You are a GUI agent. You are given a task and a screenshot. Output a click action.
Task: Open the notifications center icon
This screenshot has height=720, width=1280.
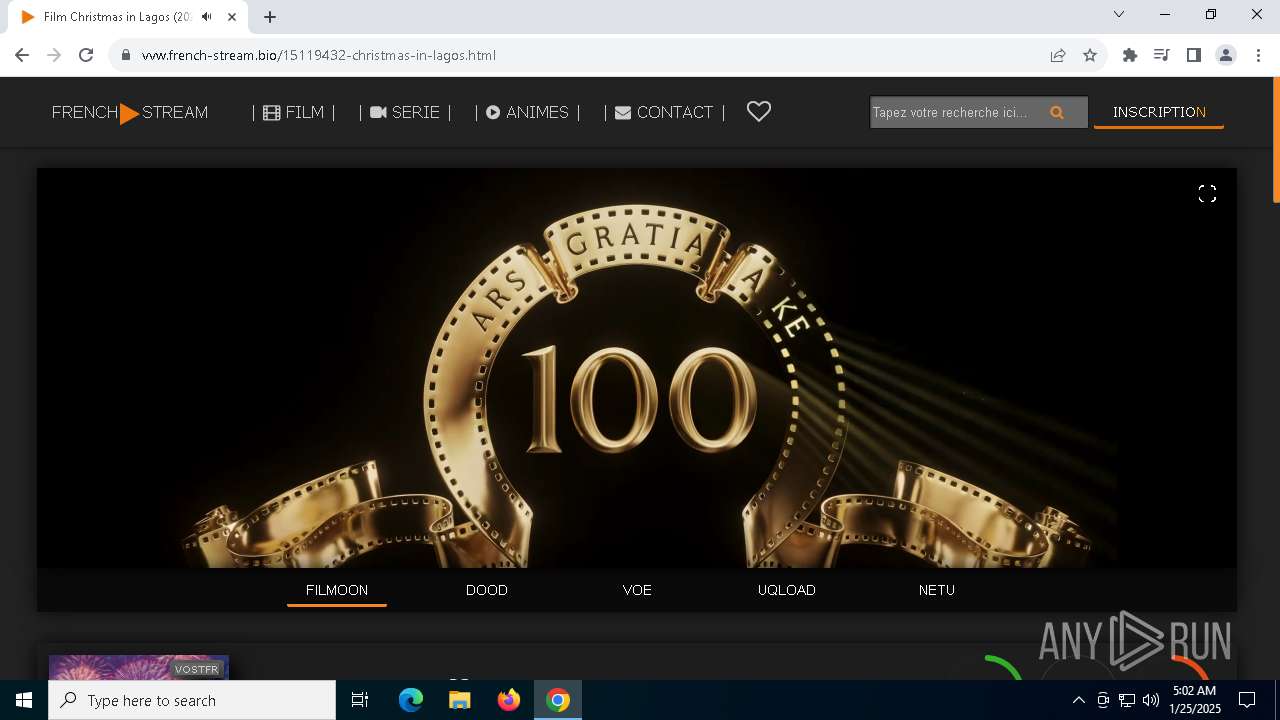(1247, 700)
